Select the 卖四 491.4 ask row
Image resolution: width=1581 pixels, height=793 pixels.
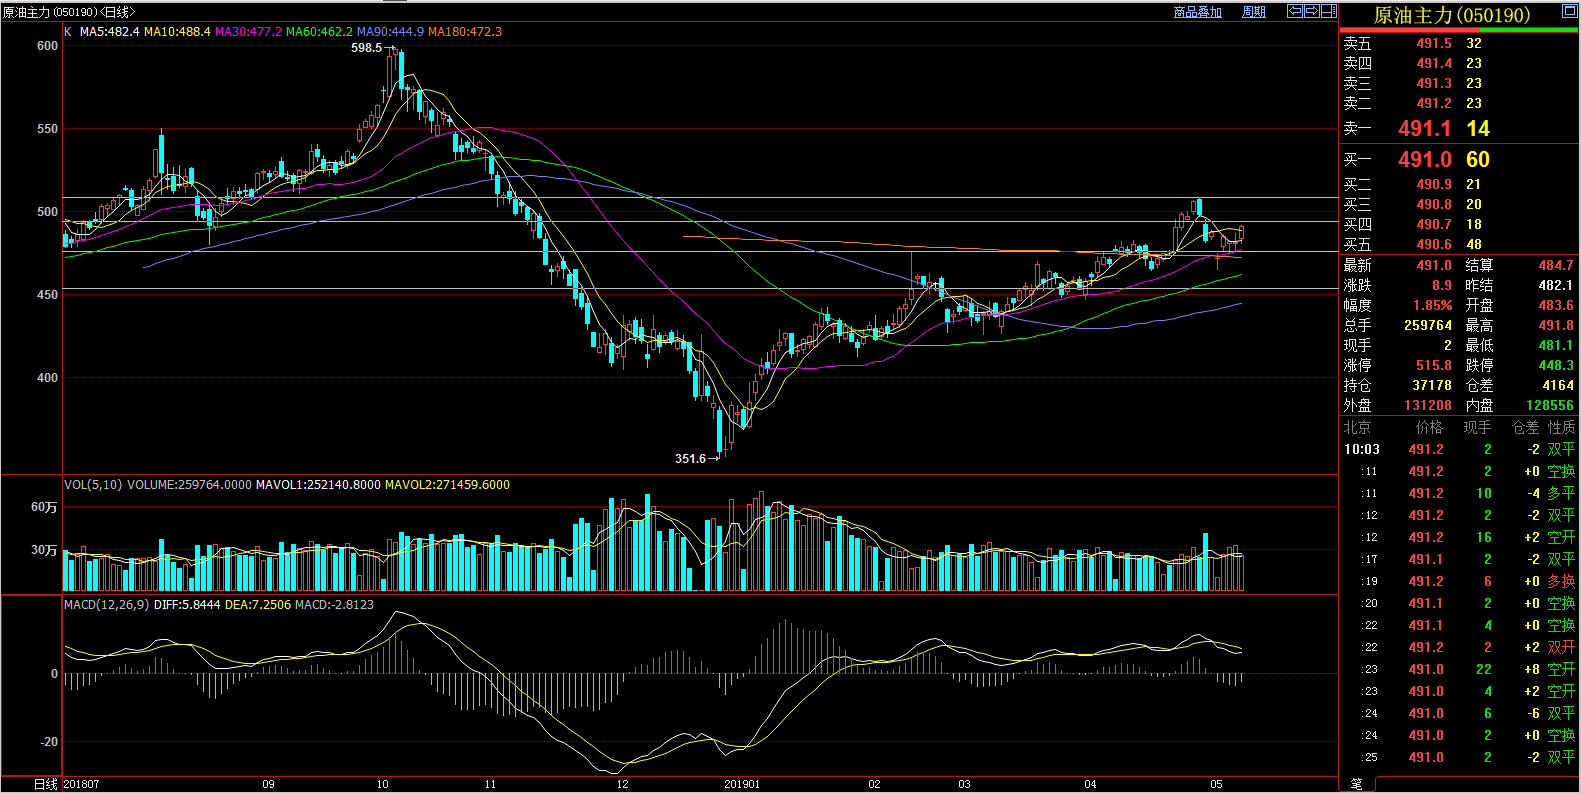click(1458, 63)
